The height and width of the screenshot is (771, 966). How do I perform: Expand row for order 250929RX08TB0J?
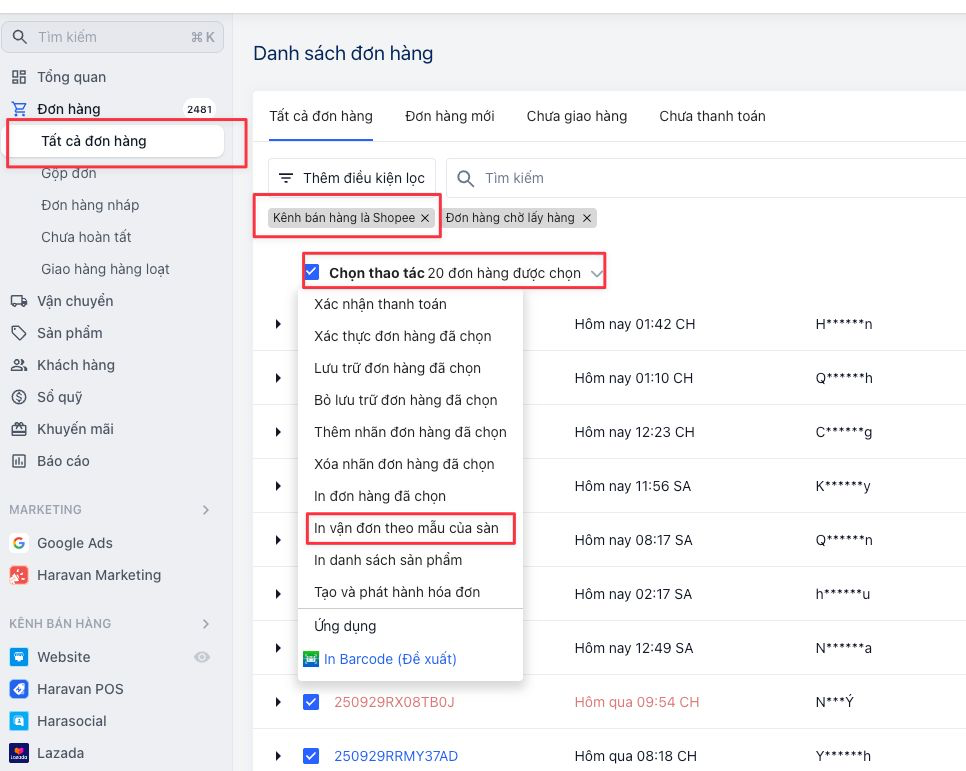coord(278,702)
